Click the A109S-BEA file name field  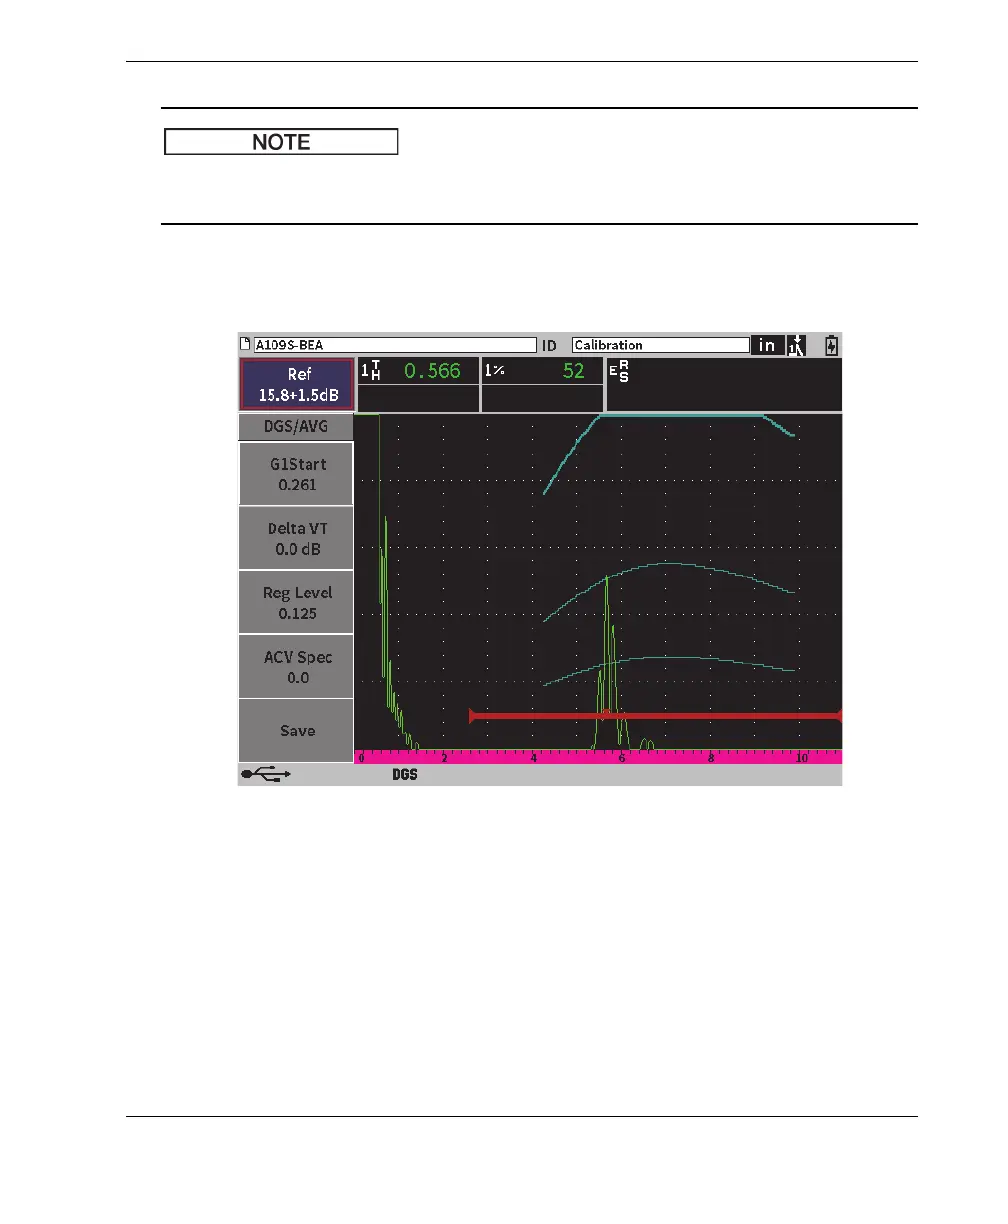395,345
